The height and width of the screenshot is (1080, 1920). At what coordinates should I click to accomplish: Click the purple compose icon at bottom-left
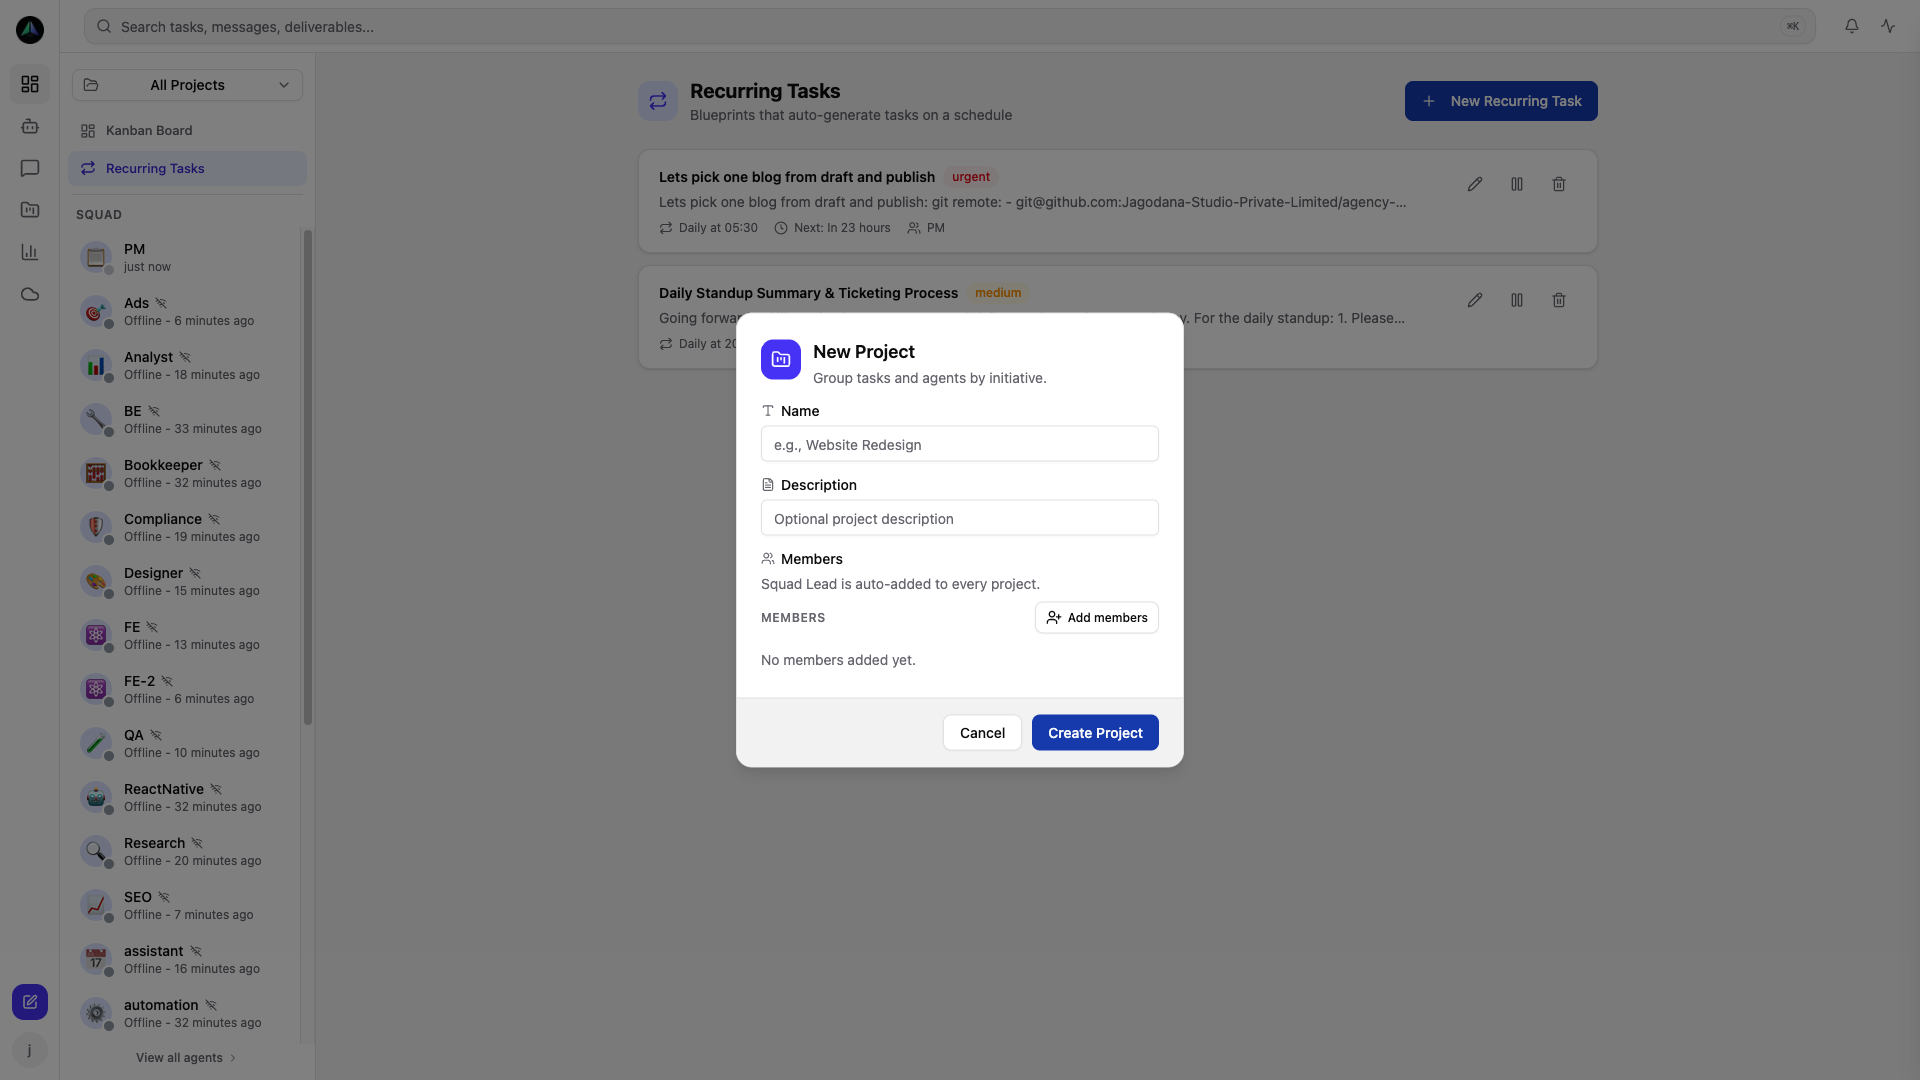coord(30,1002)
